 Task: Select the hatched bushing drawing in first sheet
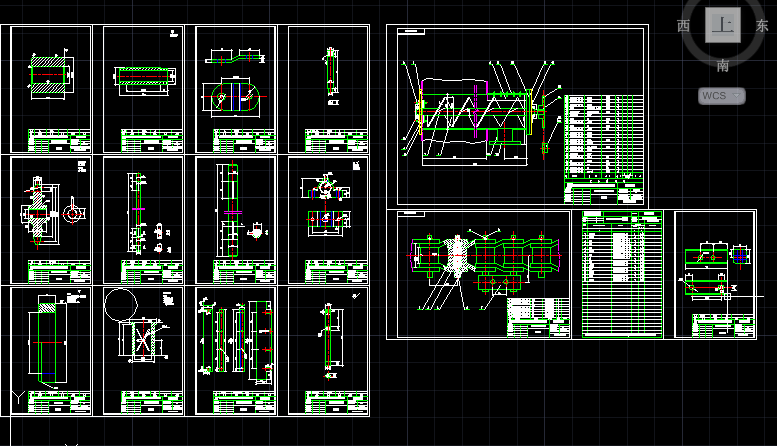coord(51,75)
